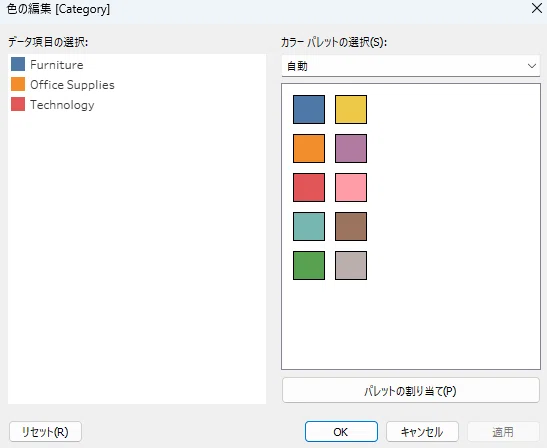
Task: Click the パレットの割り当て(P) button
Action: tap(411, 390)
